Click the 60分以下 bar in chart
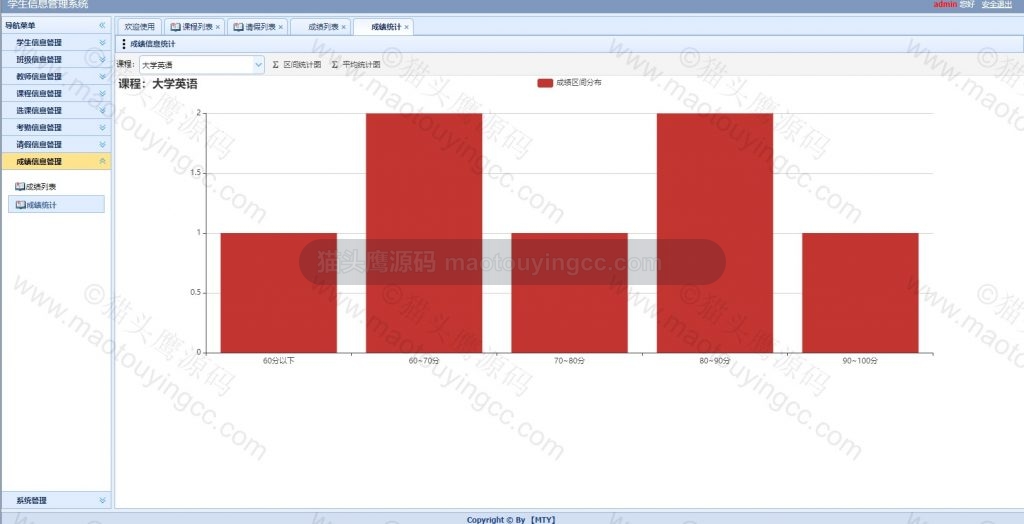This screenshot has height=524, width=1024. (279, 293)
